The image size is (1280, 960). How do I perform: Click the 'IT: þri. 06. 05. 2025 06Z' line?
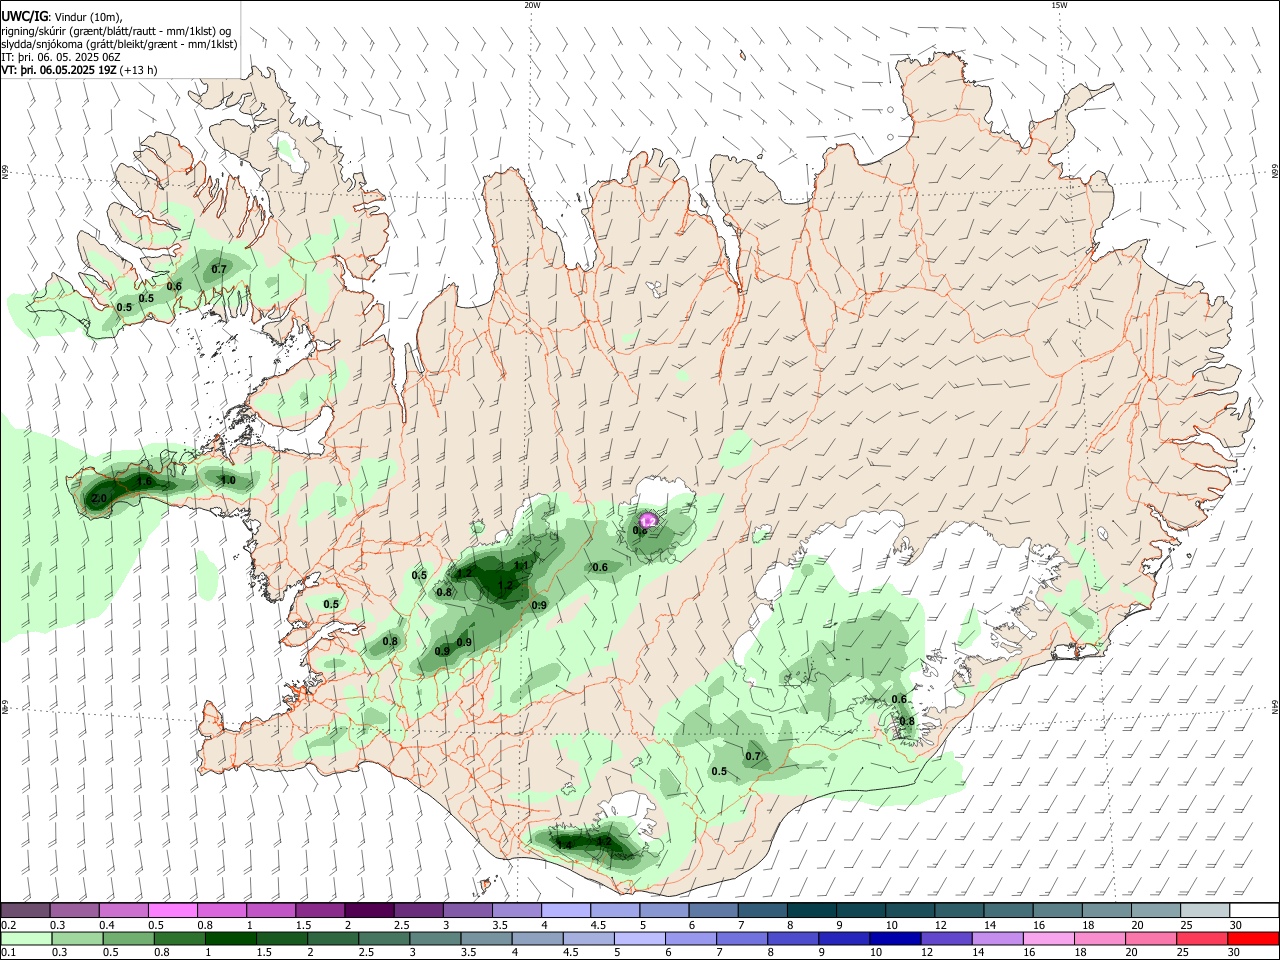click(61, 57)
